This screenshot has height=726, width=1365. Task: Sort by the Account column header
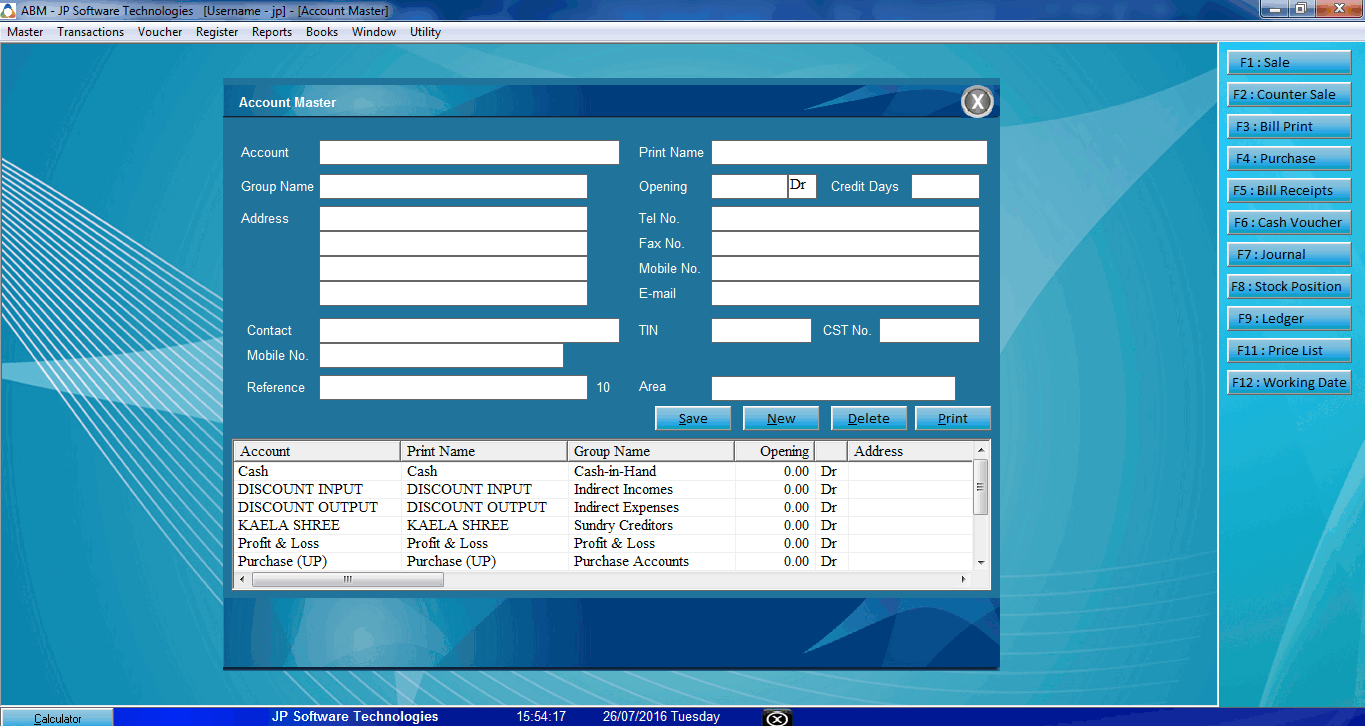317,451
